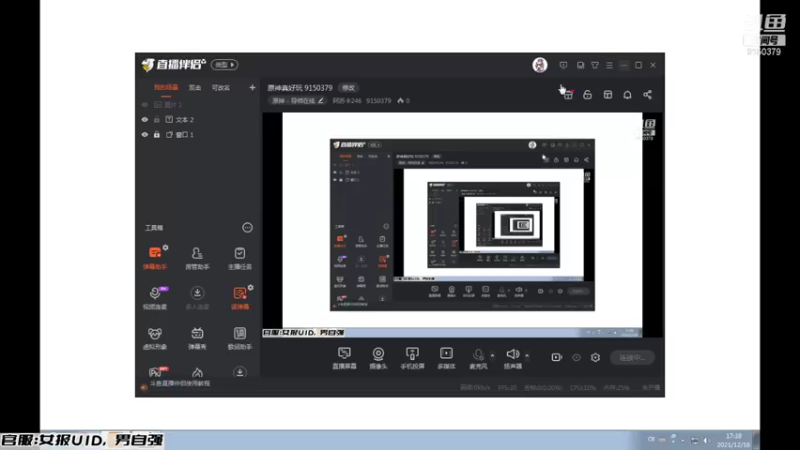800x450 pixels.
Task: Edit the 原神 category tag
Action: point(297,101)
